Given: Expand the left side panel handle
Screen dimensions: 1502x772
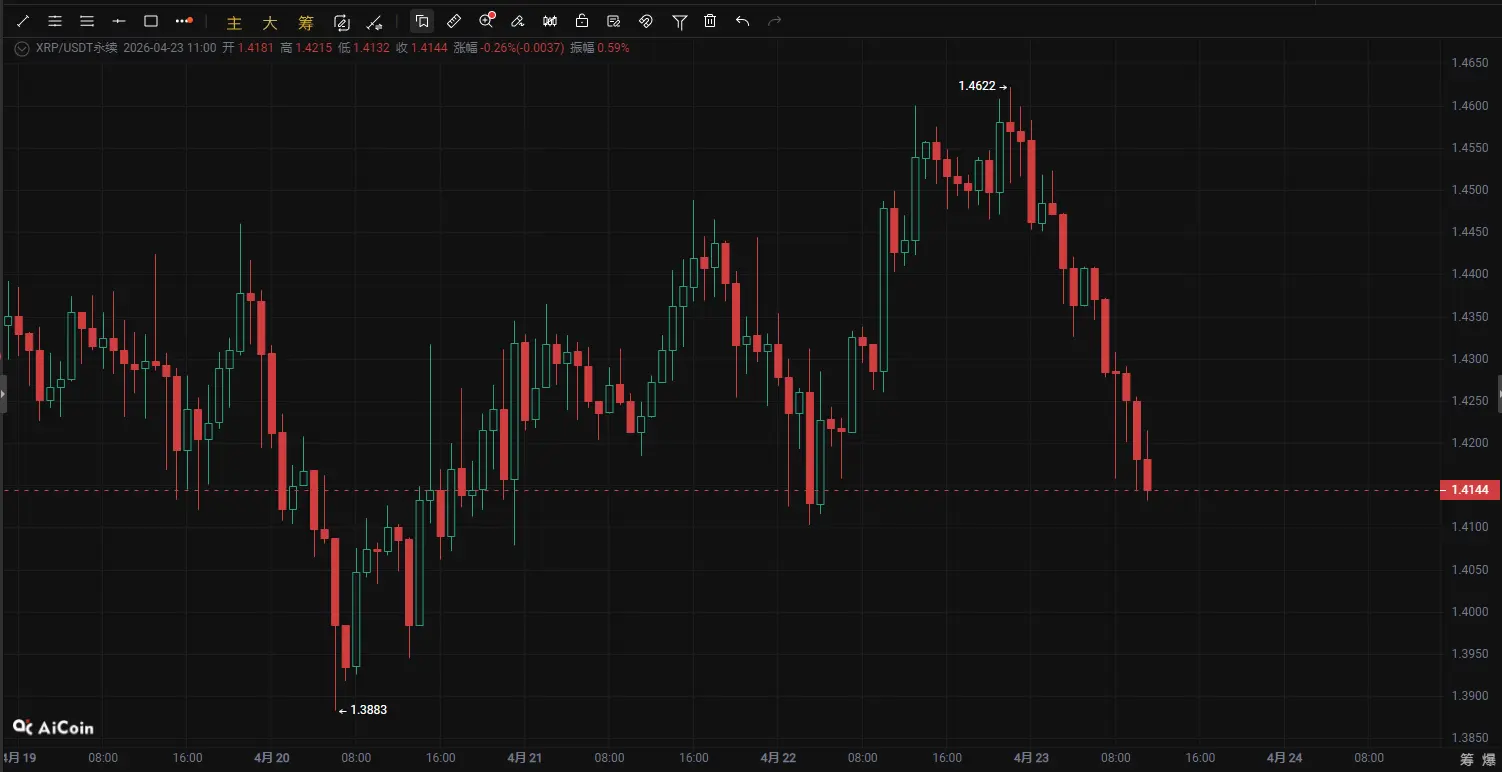Looking at the screenshot, I should pyautogui.click(x=3, y=394).
